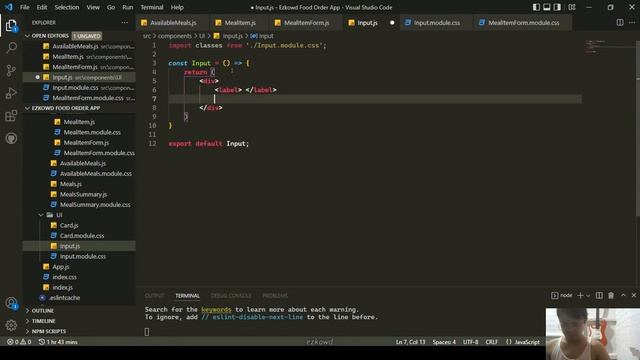Click Explorer more actions ellipsis
Image resolution: width=640 pixels, height=360 pixels.
124,23
